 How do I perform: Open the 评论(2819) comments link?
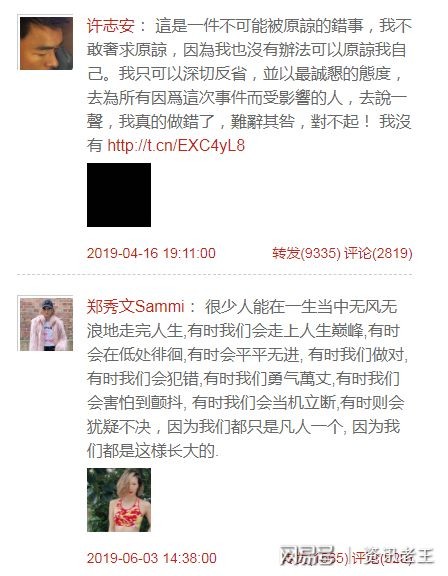tap(378, 253)
